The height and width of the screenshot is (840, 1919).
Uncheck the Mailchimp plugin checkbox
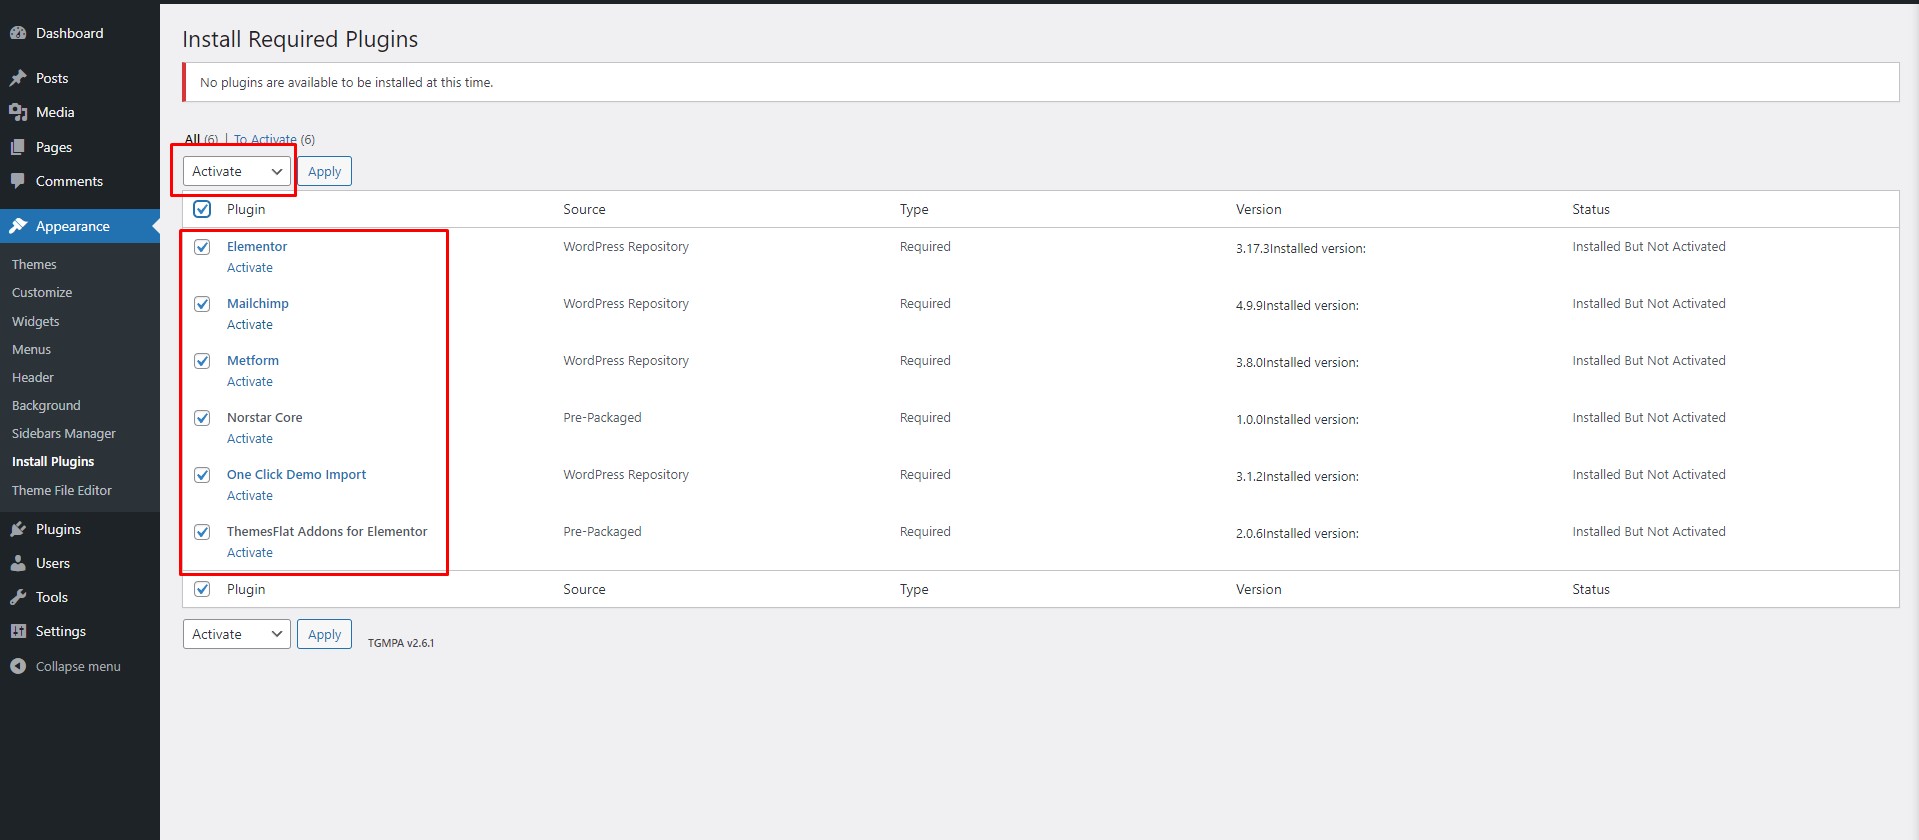tap(202, 303)
